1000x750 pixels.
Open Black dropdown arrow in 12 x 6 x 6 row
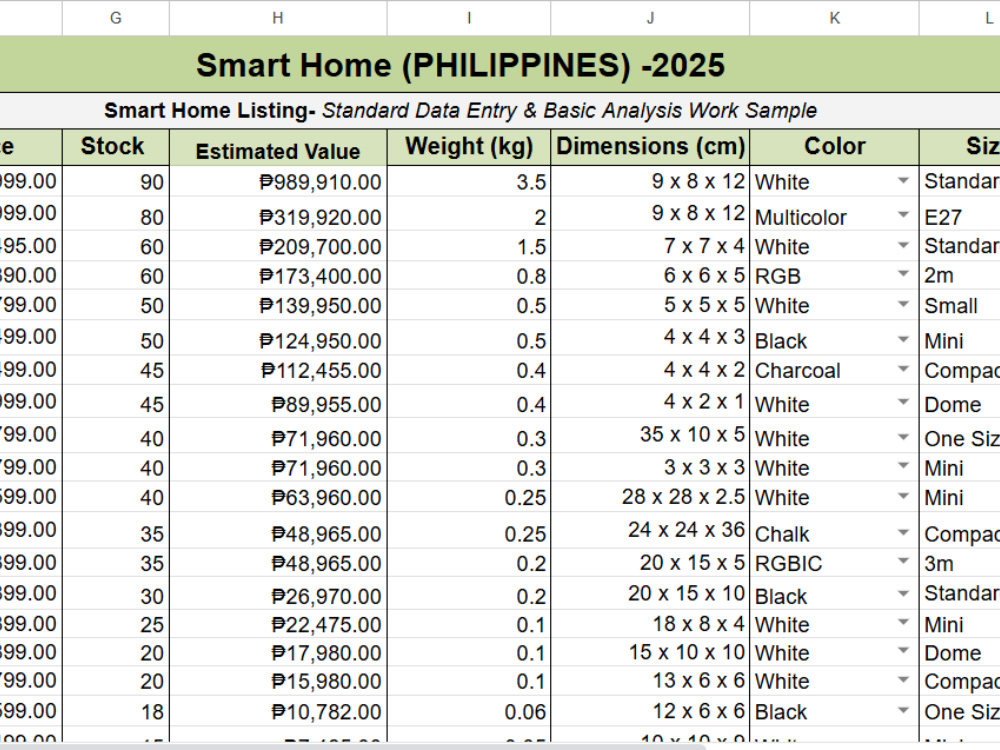tap(903, 709)
